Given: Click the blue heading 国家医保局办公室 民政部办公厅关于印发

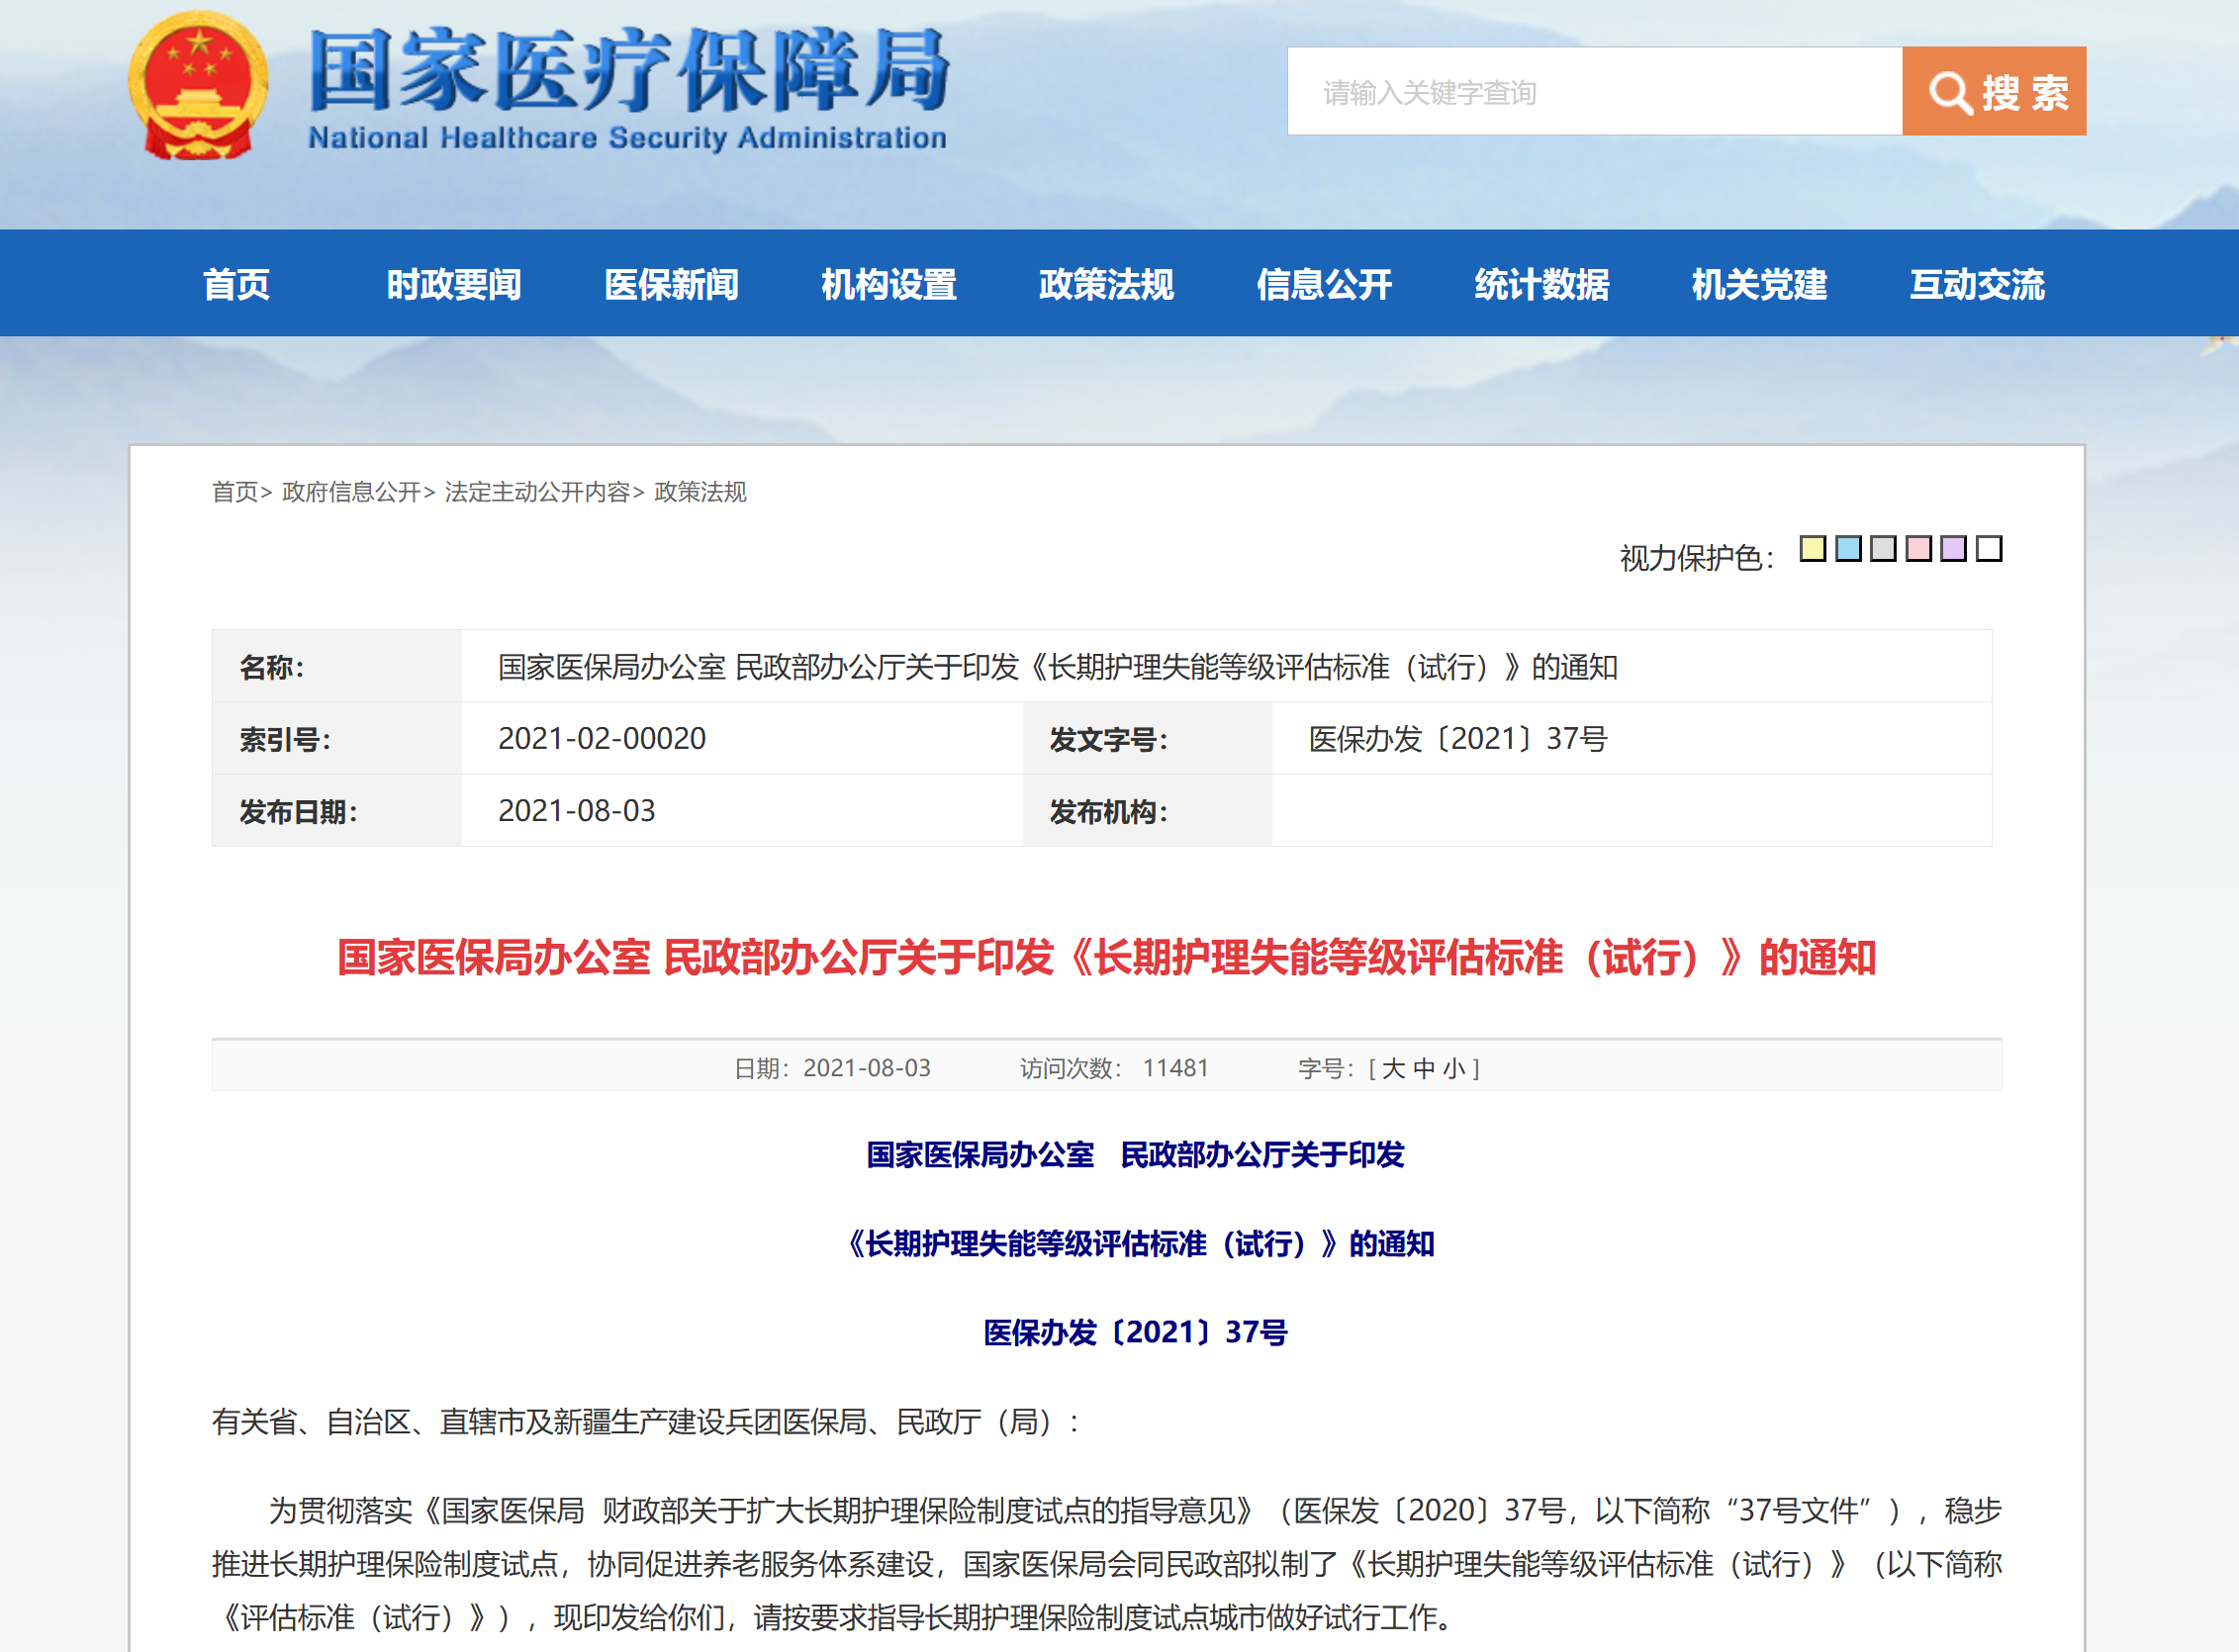Looking at the screenshot, I should 1135,1154.
